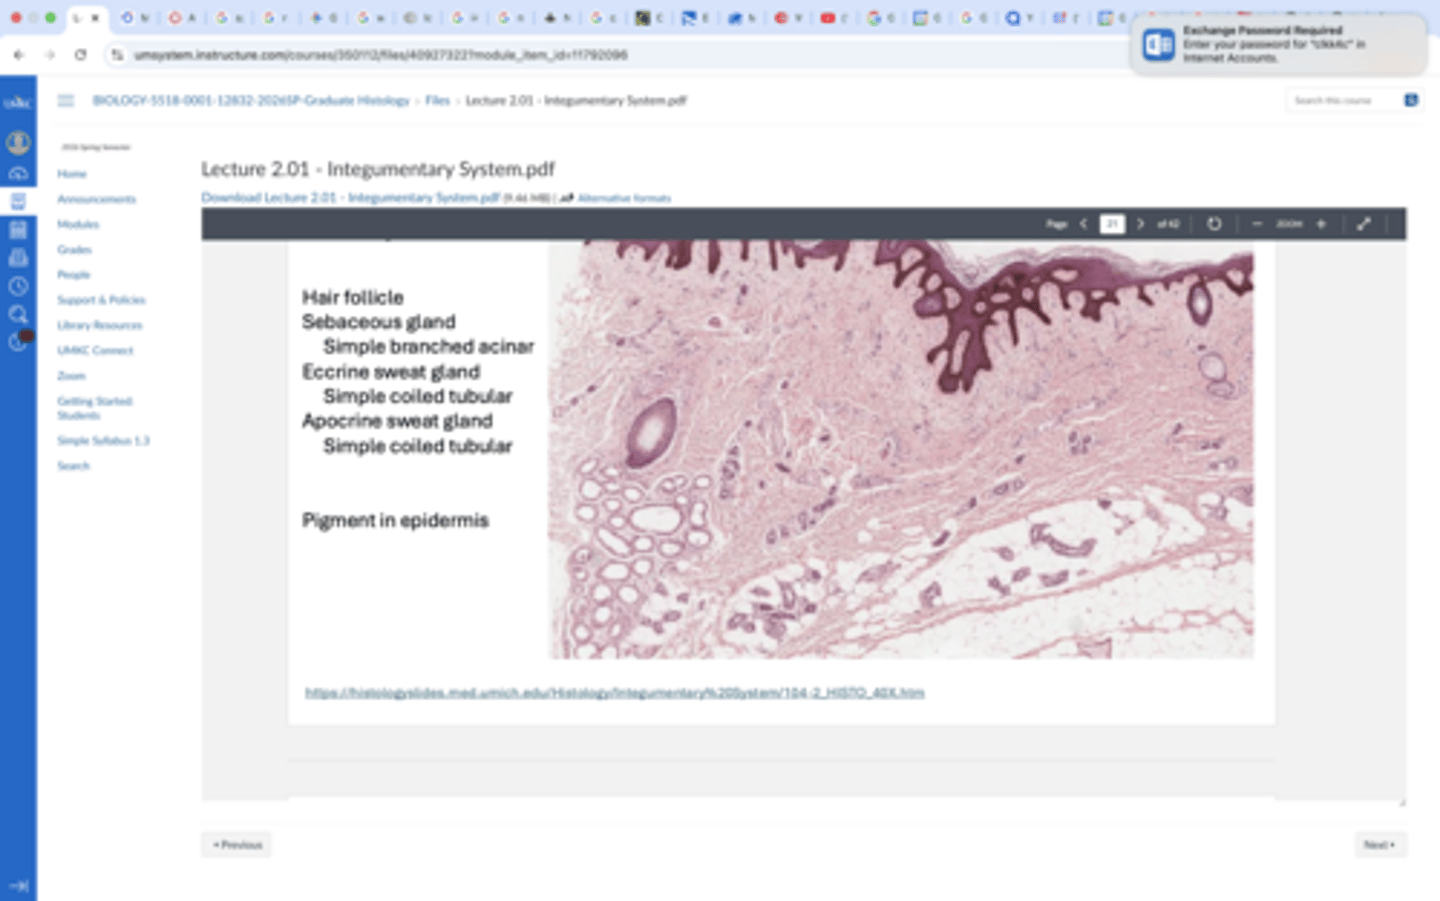Click the "Simple branched acinar" text on the slide
Viewport: 1440px width, 901px height.
[428, 346]
